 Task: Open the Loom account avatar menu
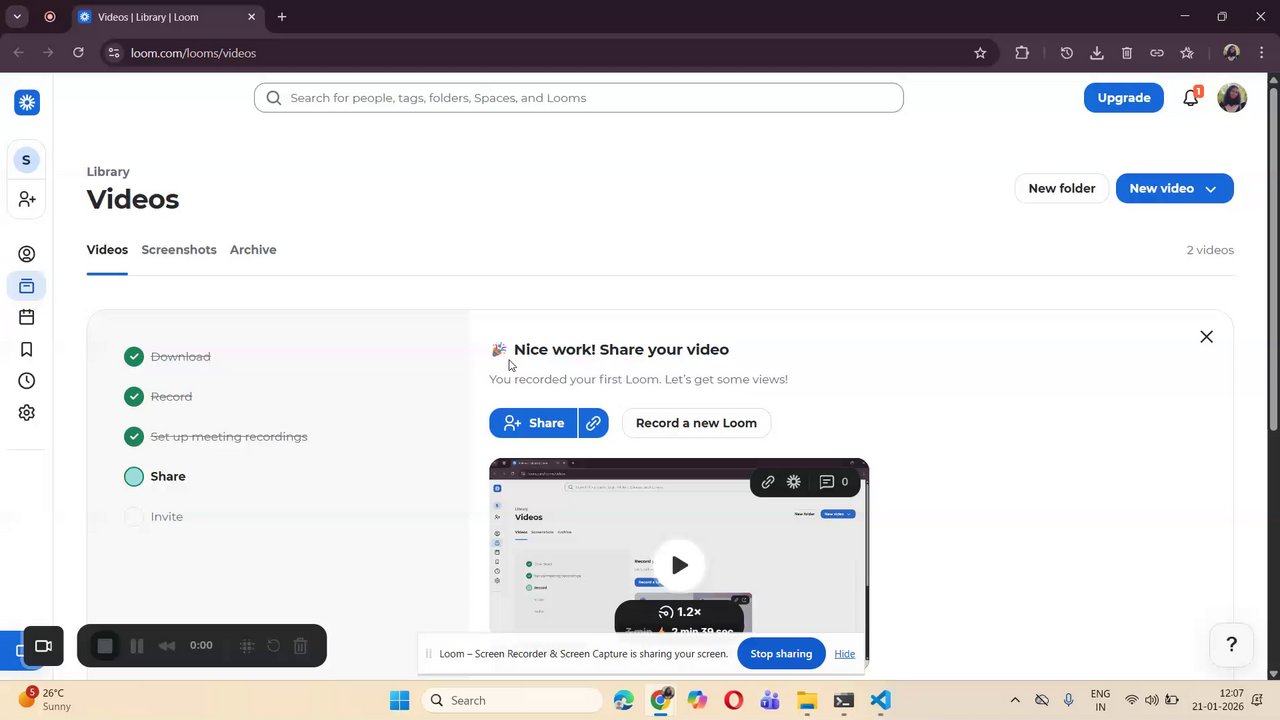pyautogui.click(x=1232, y=98)
